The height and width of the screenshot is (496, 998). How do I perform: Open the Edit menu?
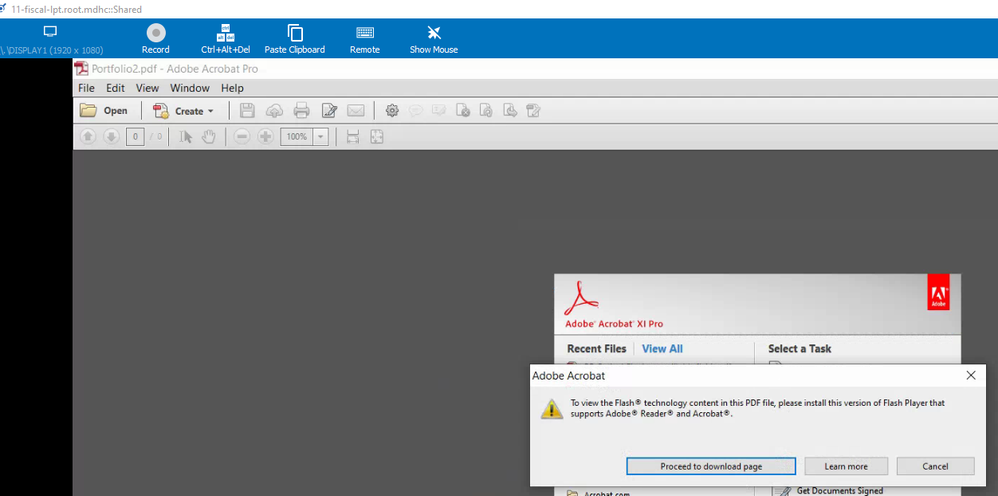tap(115, 88)
